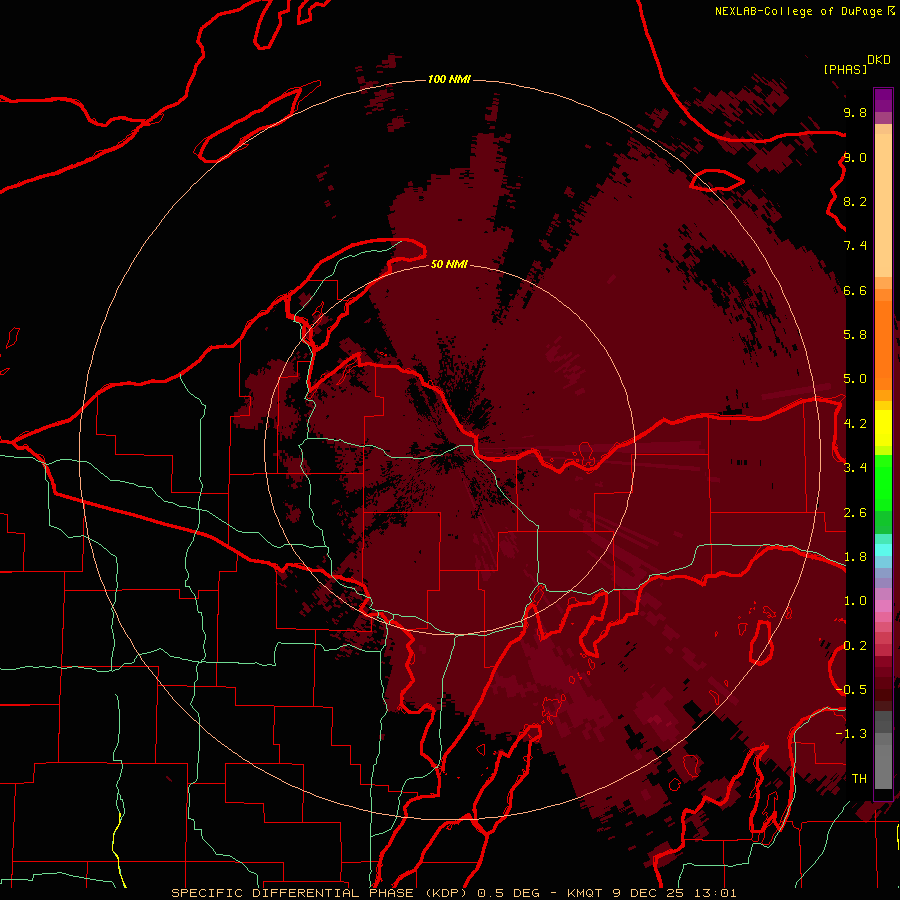The width and height of the screenshot is (900, 900).
Task: Click the 0.2 value on the color scale
Action: (x=855, y=645)
